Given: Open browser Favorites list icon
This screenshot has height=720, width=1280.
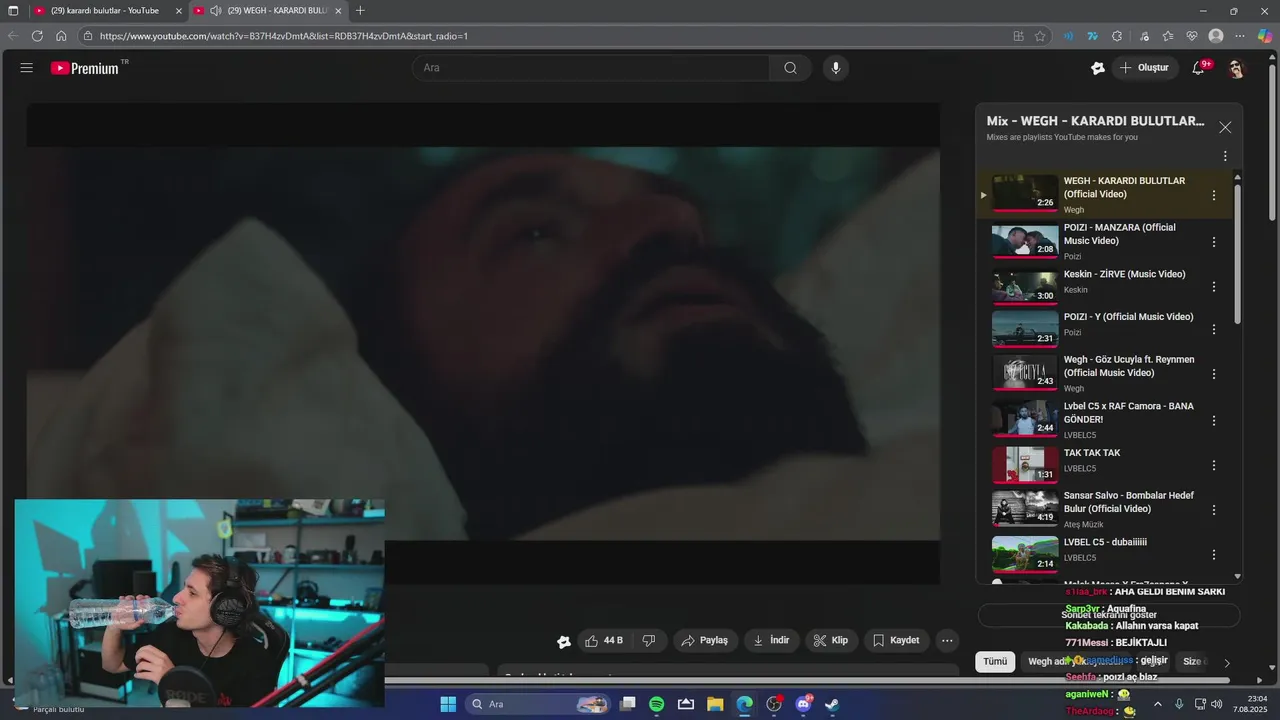Looking at the screenshot, I should (x=1168, y=36).
